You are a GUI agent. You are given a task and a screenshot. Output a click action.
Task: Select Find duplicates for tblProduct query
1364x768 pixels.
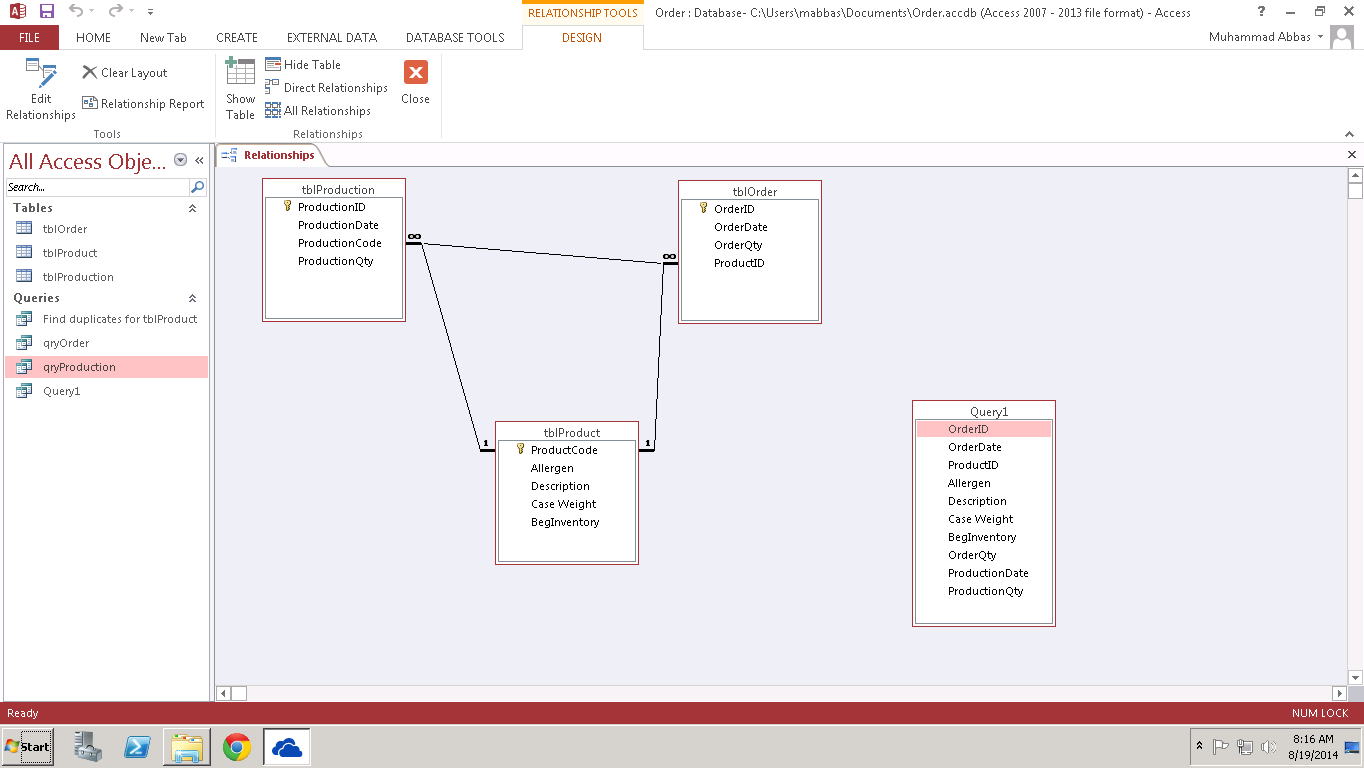(106, 319)
